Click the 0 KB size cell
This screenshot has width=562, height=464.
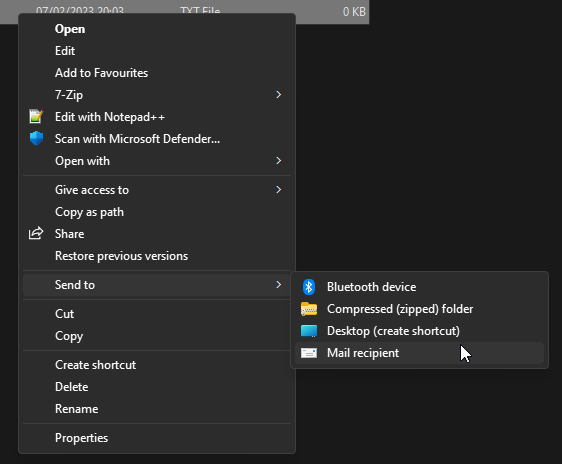point(354,11)
